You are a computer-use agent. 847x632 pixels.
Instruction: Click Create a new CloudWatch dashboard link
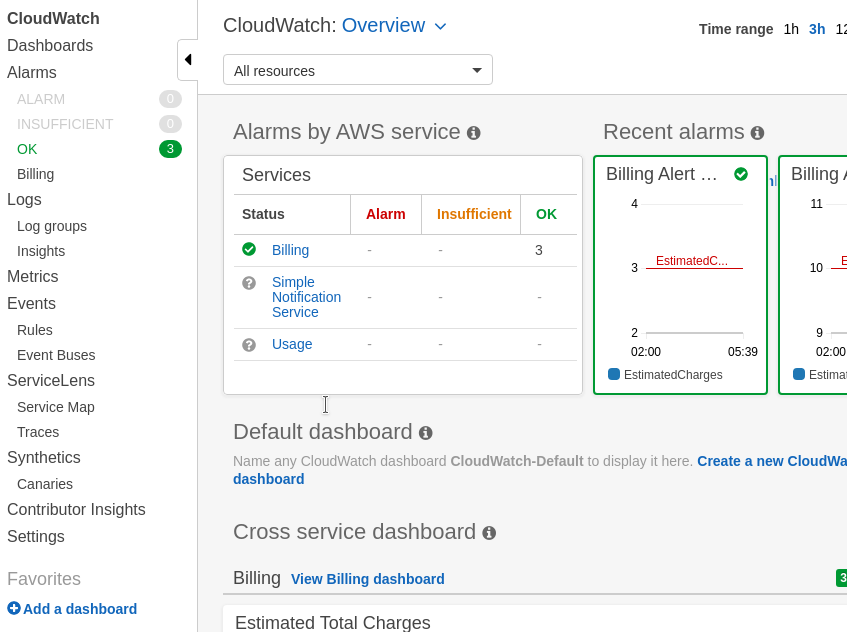(x=772, y=461)
